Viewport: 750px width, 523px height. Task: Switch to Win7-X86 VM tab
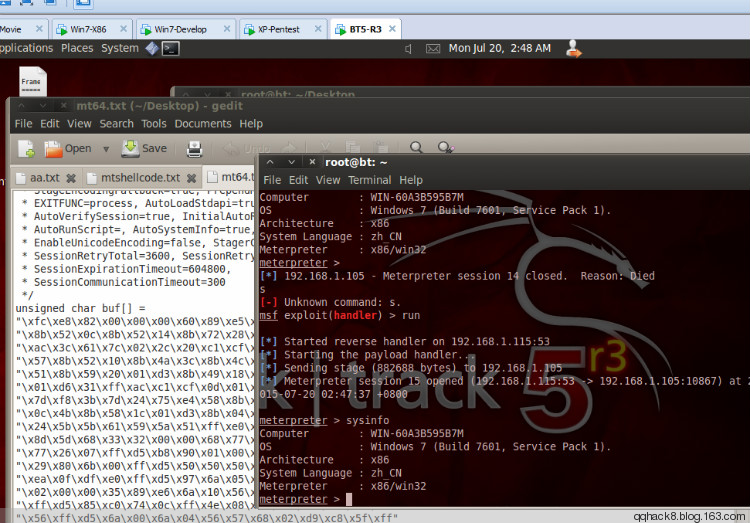tap(88, 30)
